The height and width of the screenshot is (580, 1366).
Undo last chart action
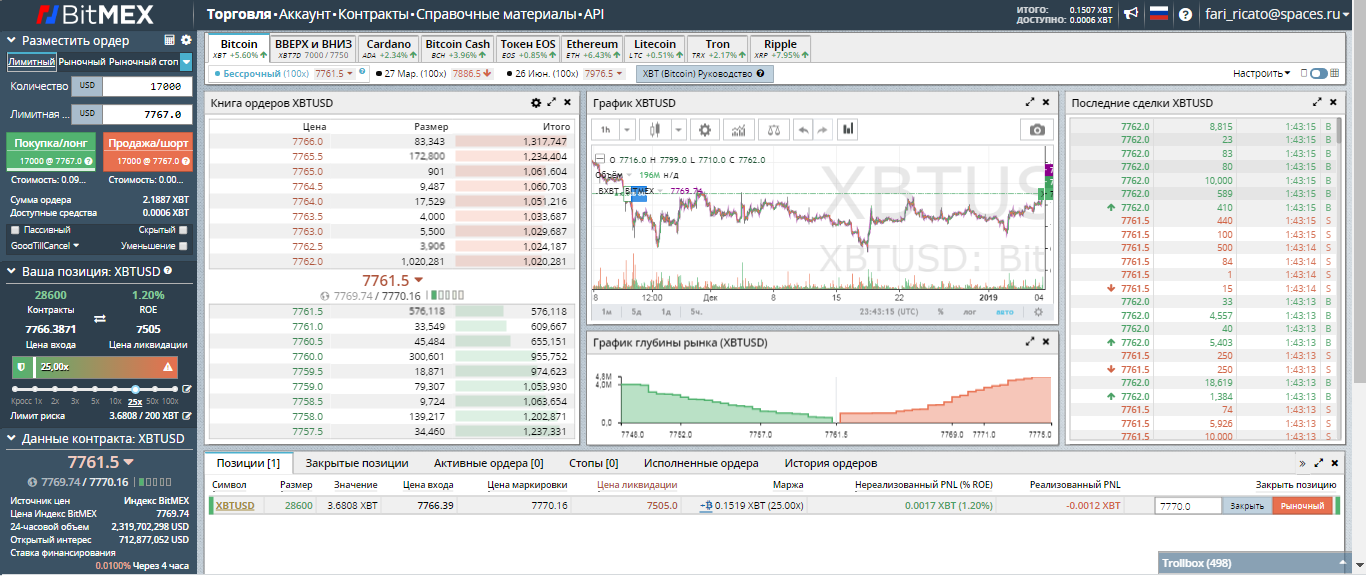(803, 129)
